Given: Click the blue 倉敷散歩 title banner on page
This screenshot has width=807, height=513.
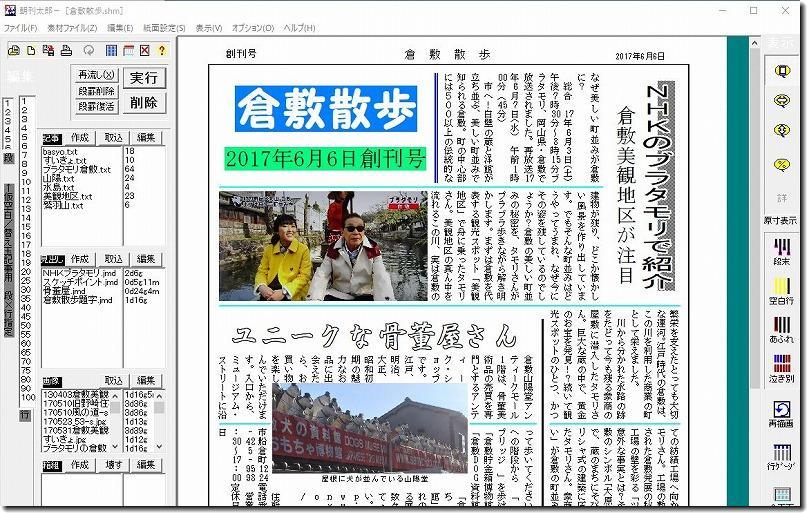Looking at the screenshot, I should point(326,109).
